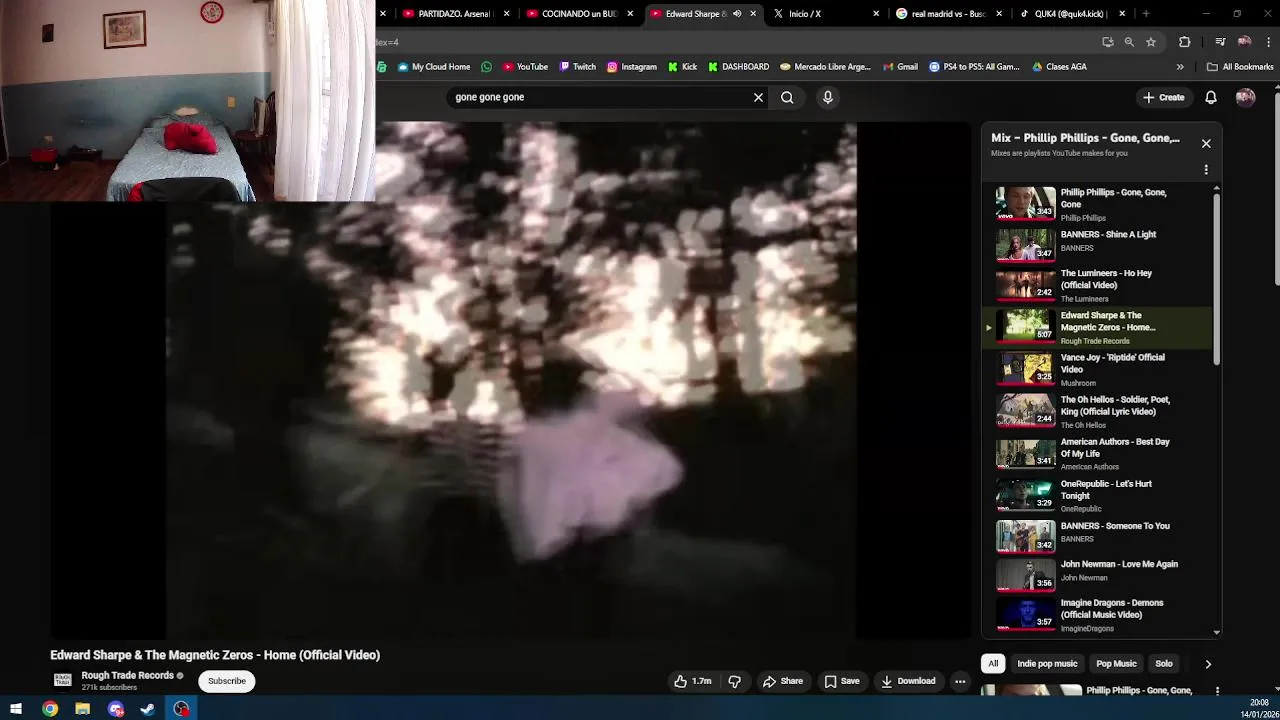Download the video

click(908, 681)
